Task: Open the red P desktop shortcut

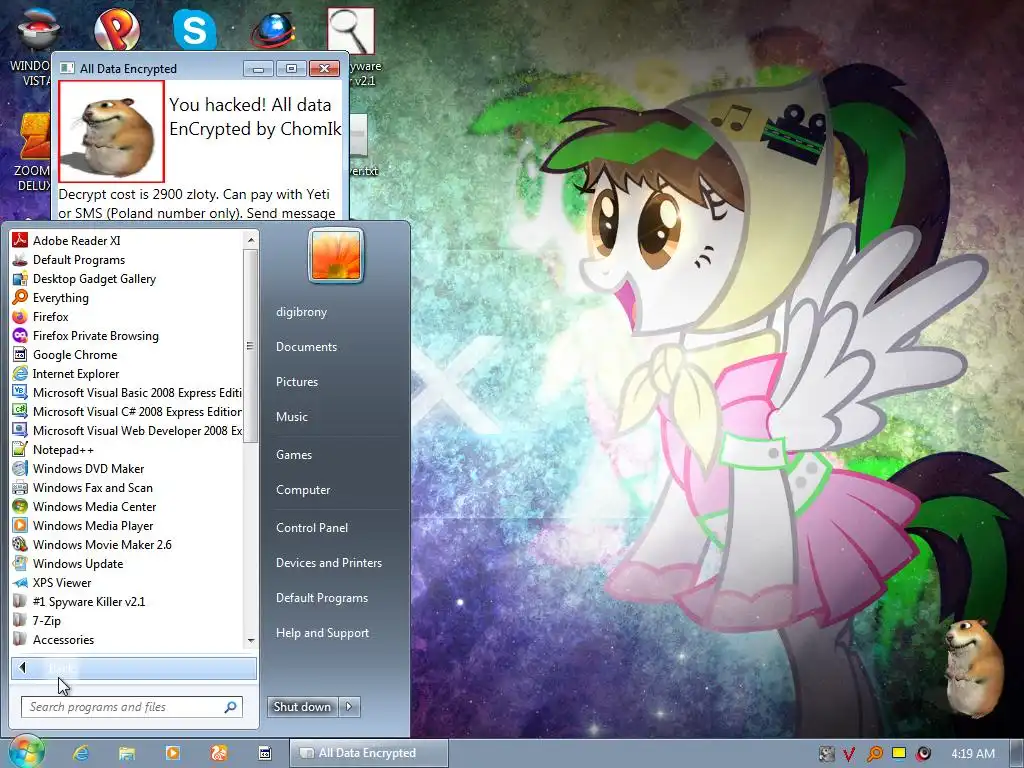Action: click(117, 29)
